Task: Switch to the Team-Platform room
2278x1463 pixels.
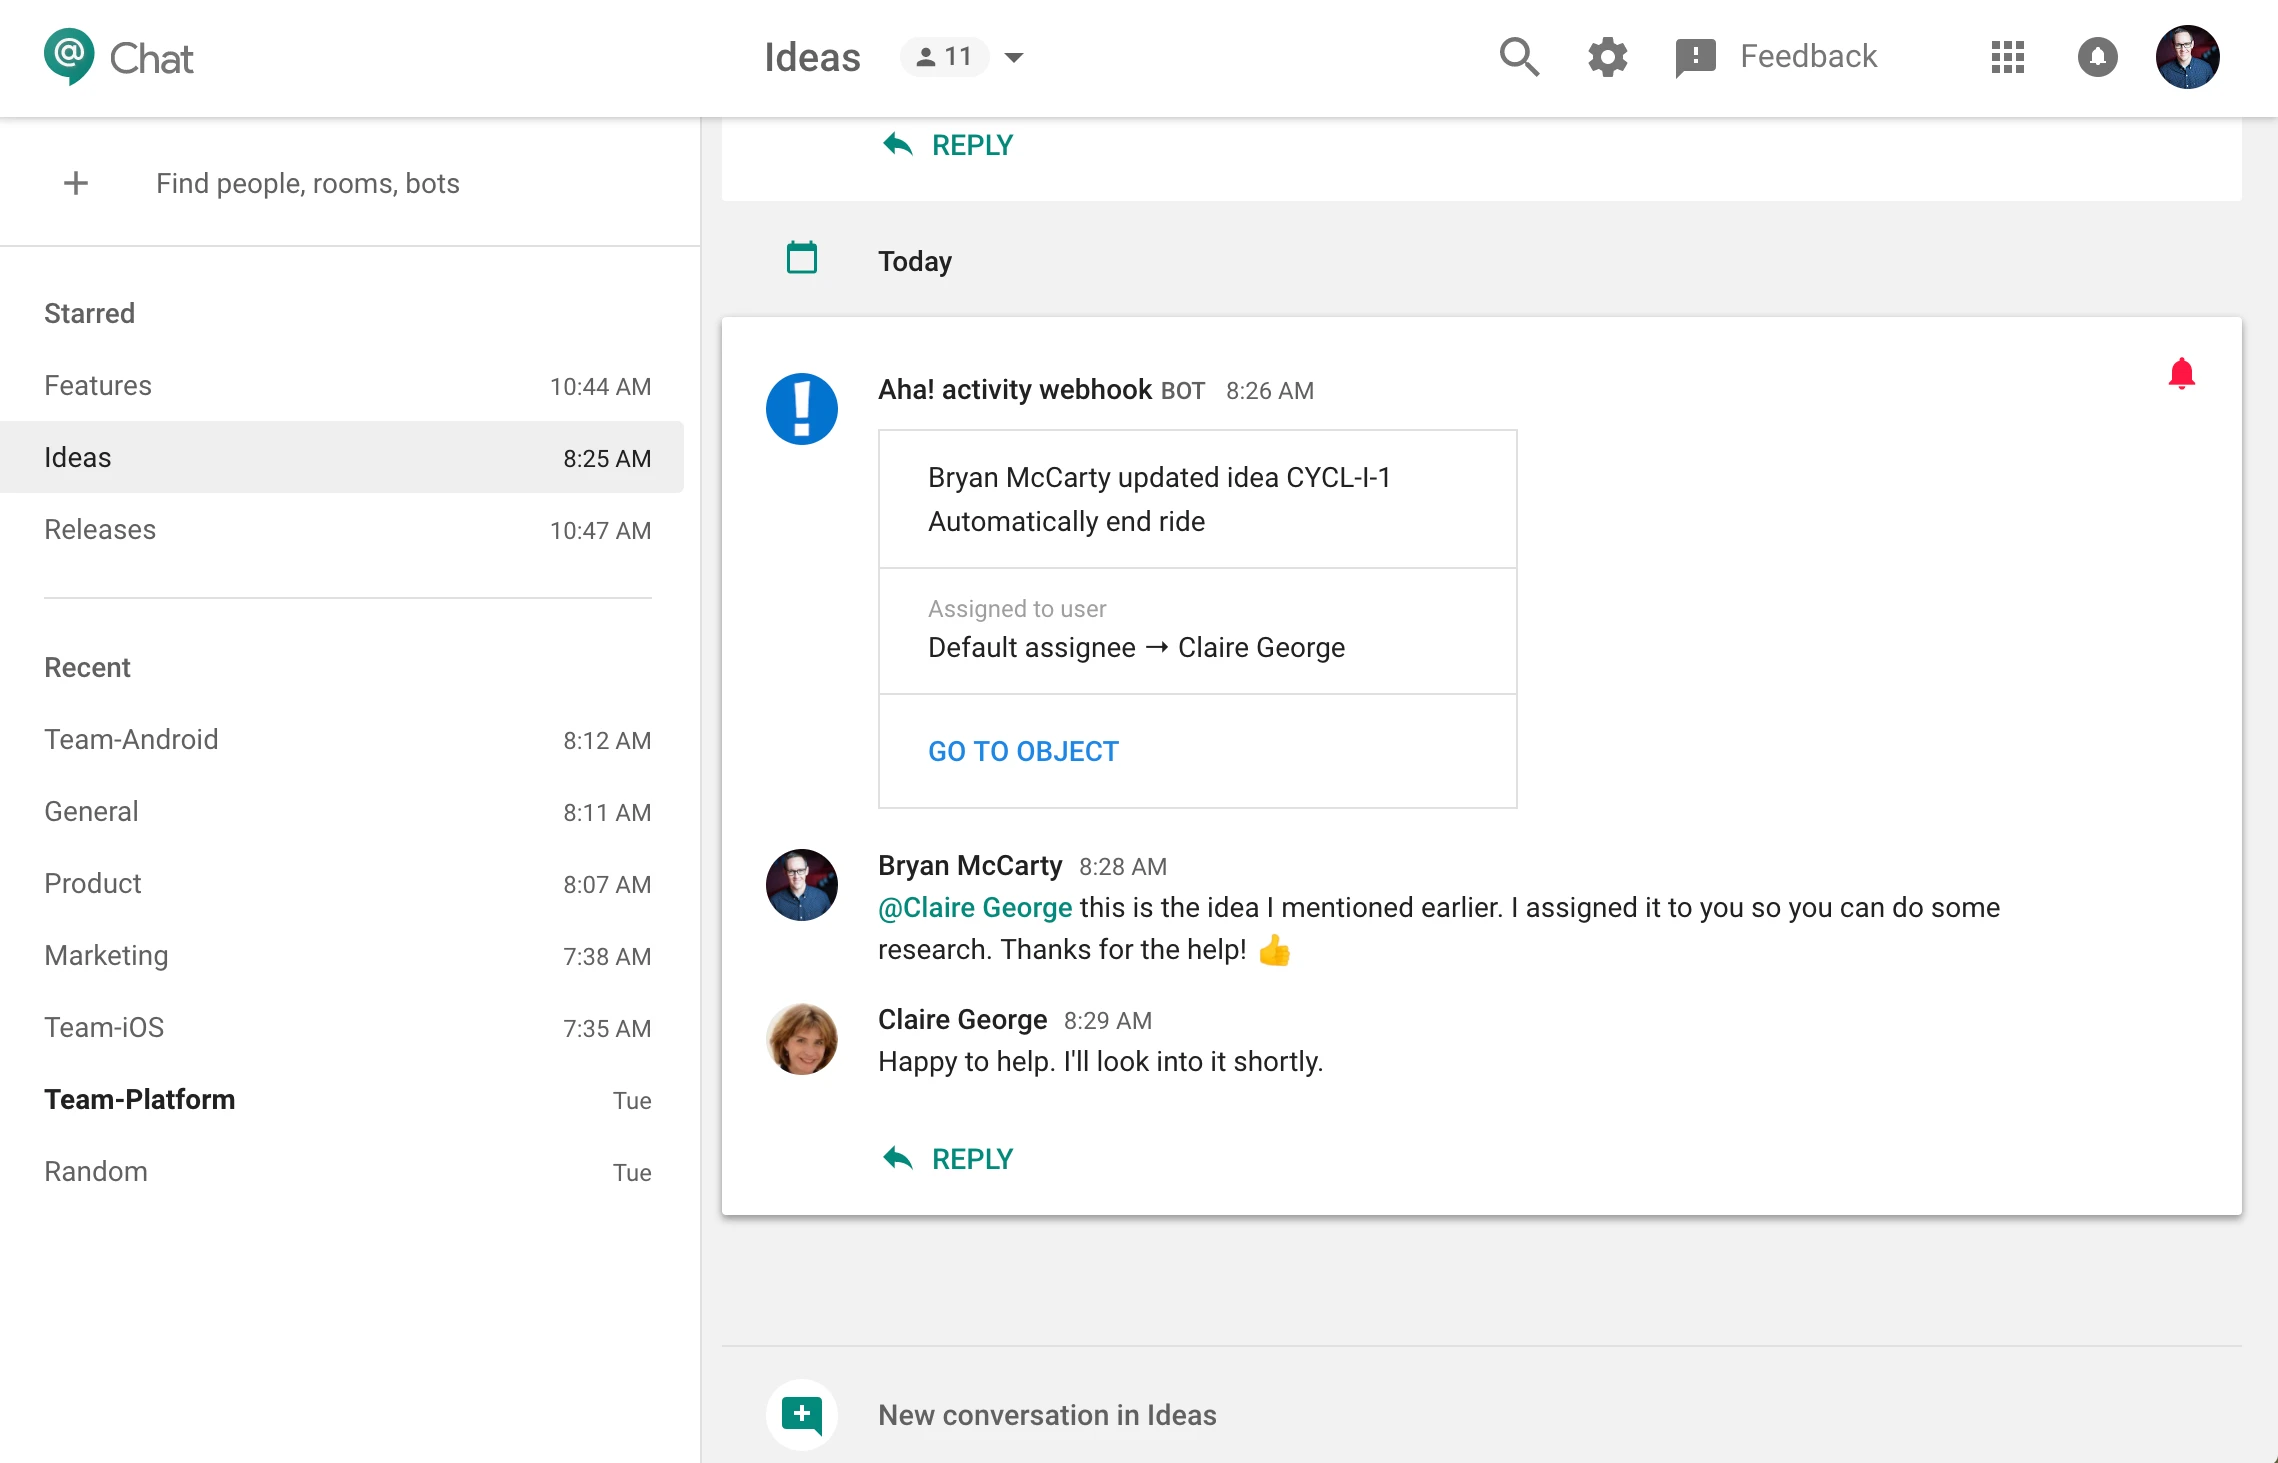Action: tap(140, 1099)
